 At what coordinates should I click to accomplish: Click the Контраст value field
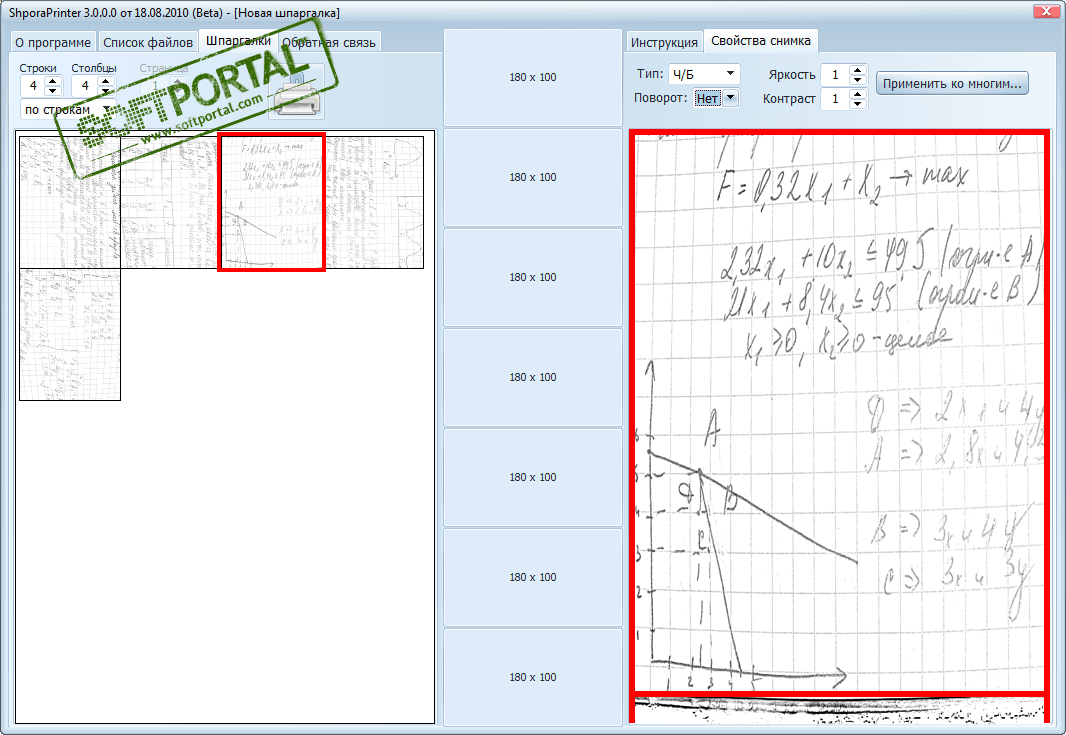pos(836,99)
